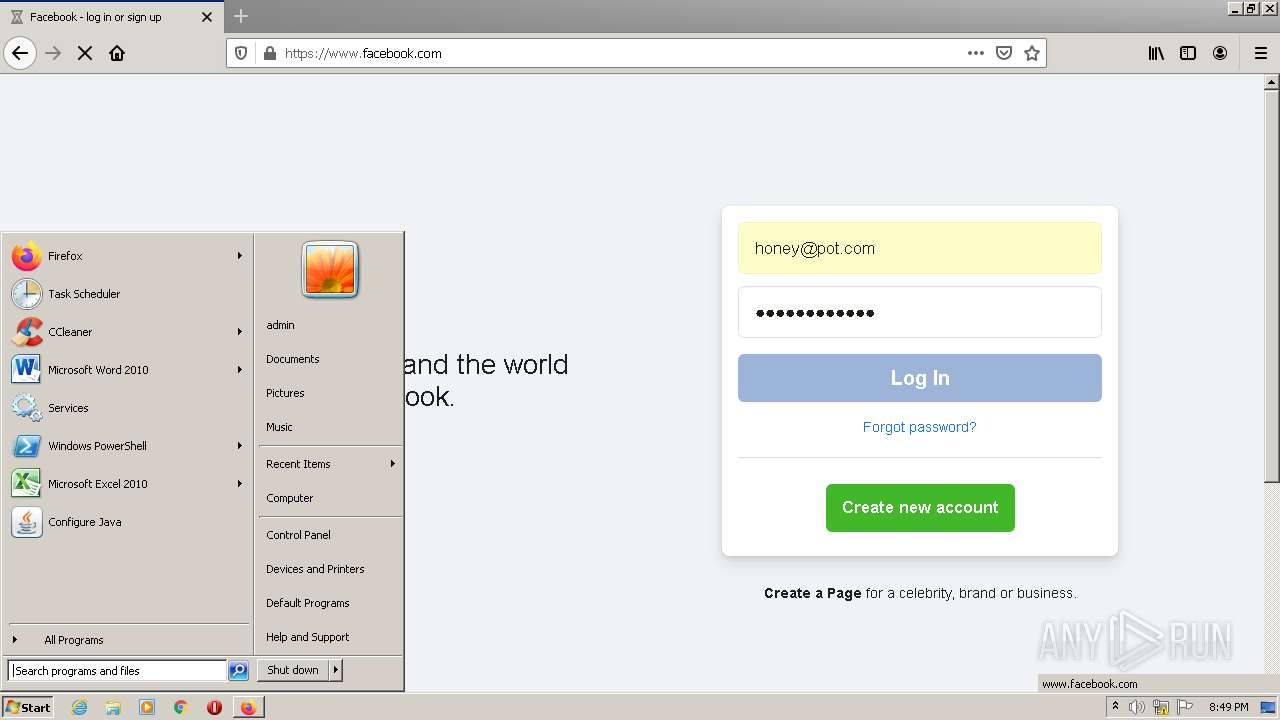This screenshot has width=1280, height=720.
Task: Open the Create a Page link
Action: coord(812,593)
